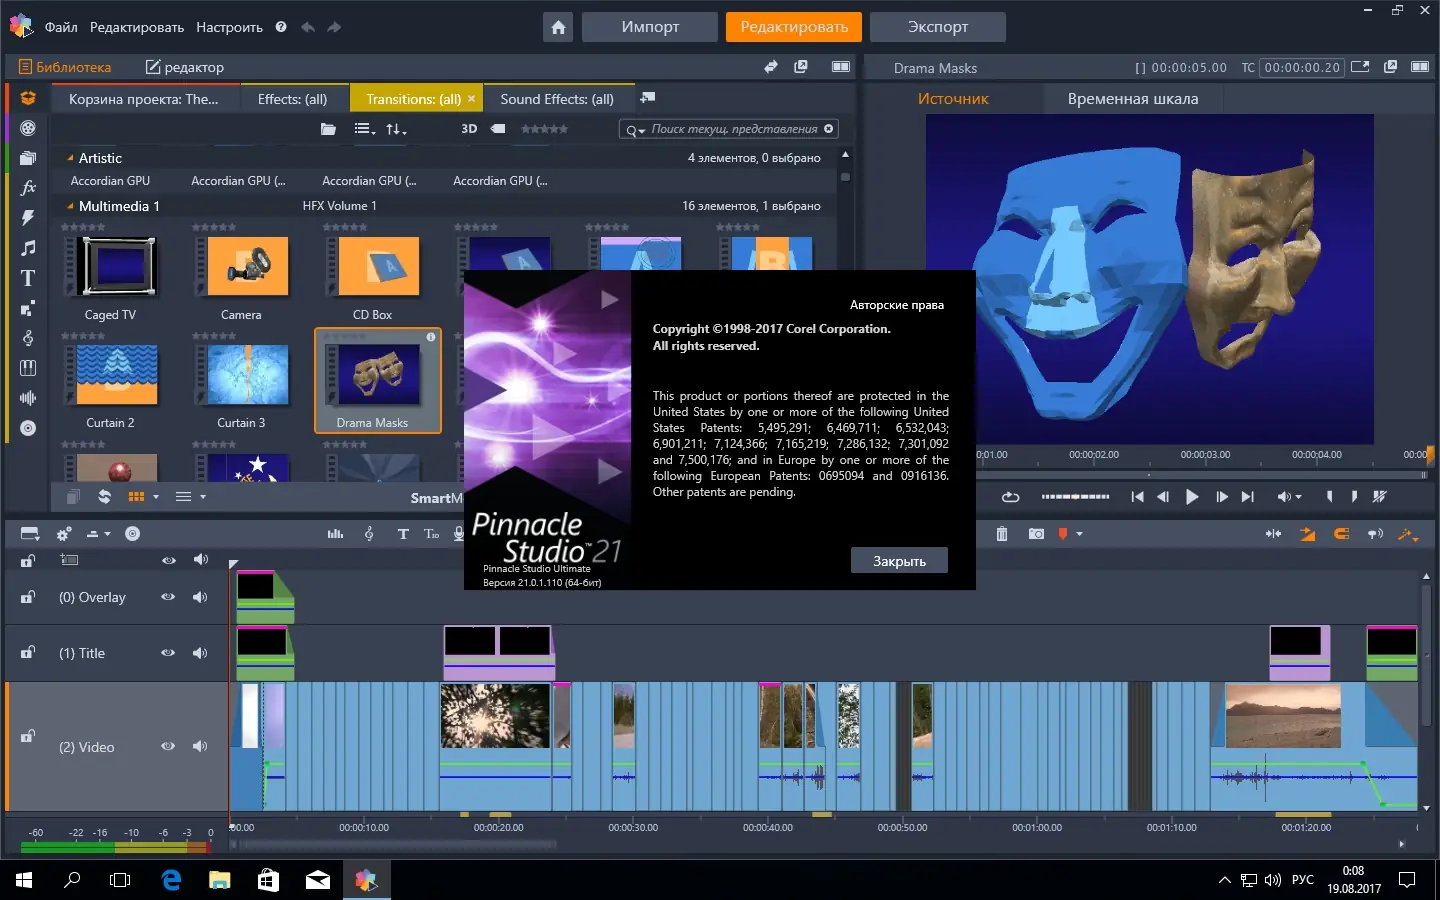The image size is (1440, 900).
Task: Open the Effects (fx) library category
Action: click(x=28, y=187)
